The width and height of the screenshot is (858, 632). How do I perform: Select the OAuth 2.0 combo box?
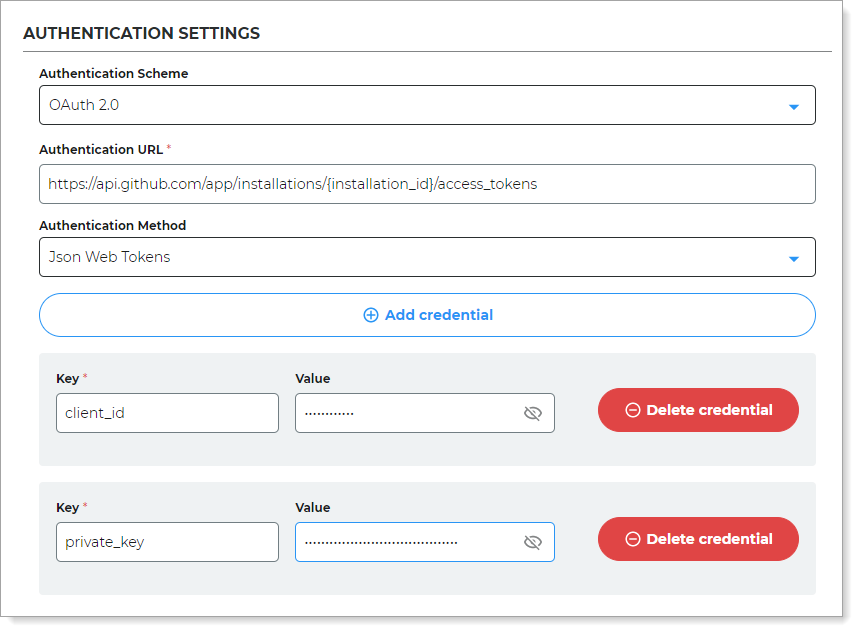click(x=410, y=105)
